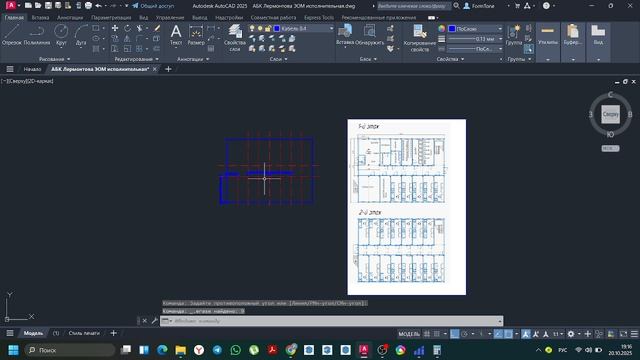Click the Move tool cross-arrows icon
640x360 pixels.
[115, 28]
